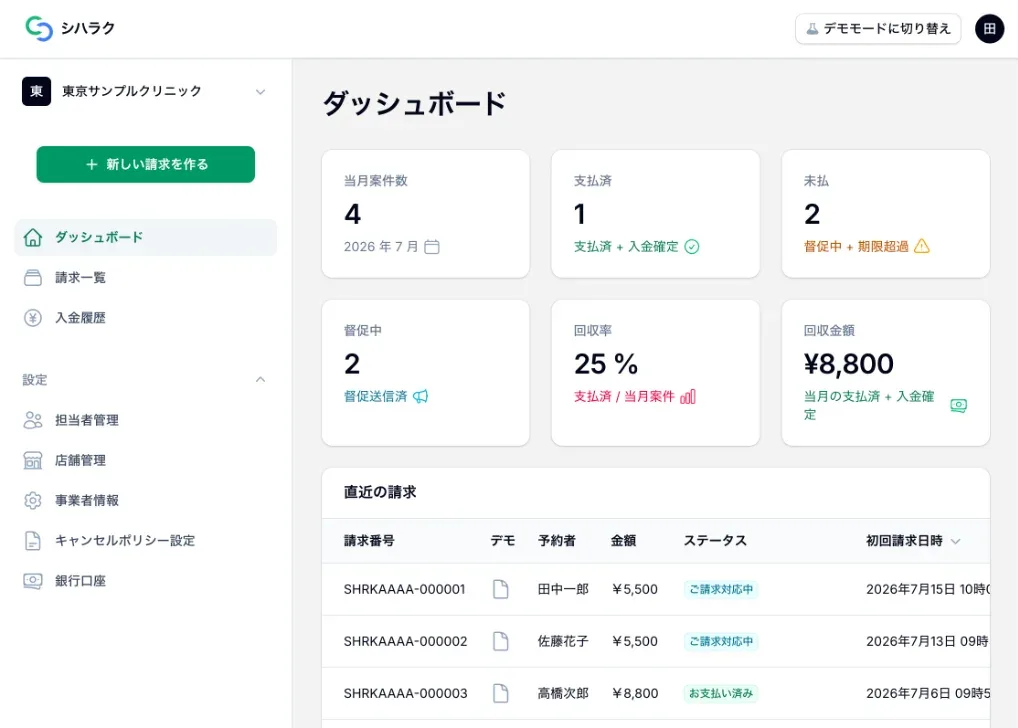Open the user avatar 田 menu

tap(989, 29)
